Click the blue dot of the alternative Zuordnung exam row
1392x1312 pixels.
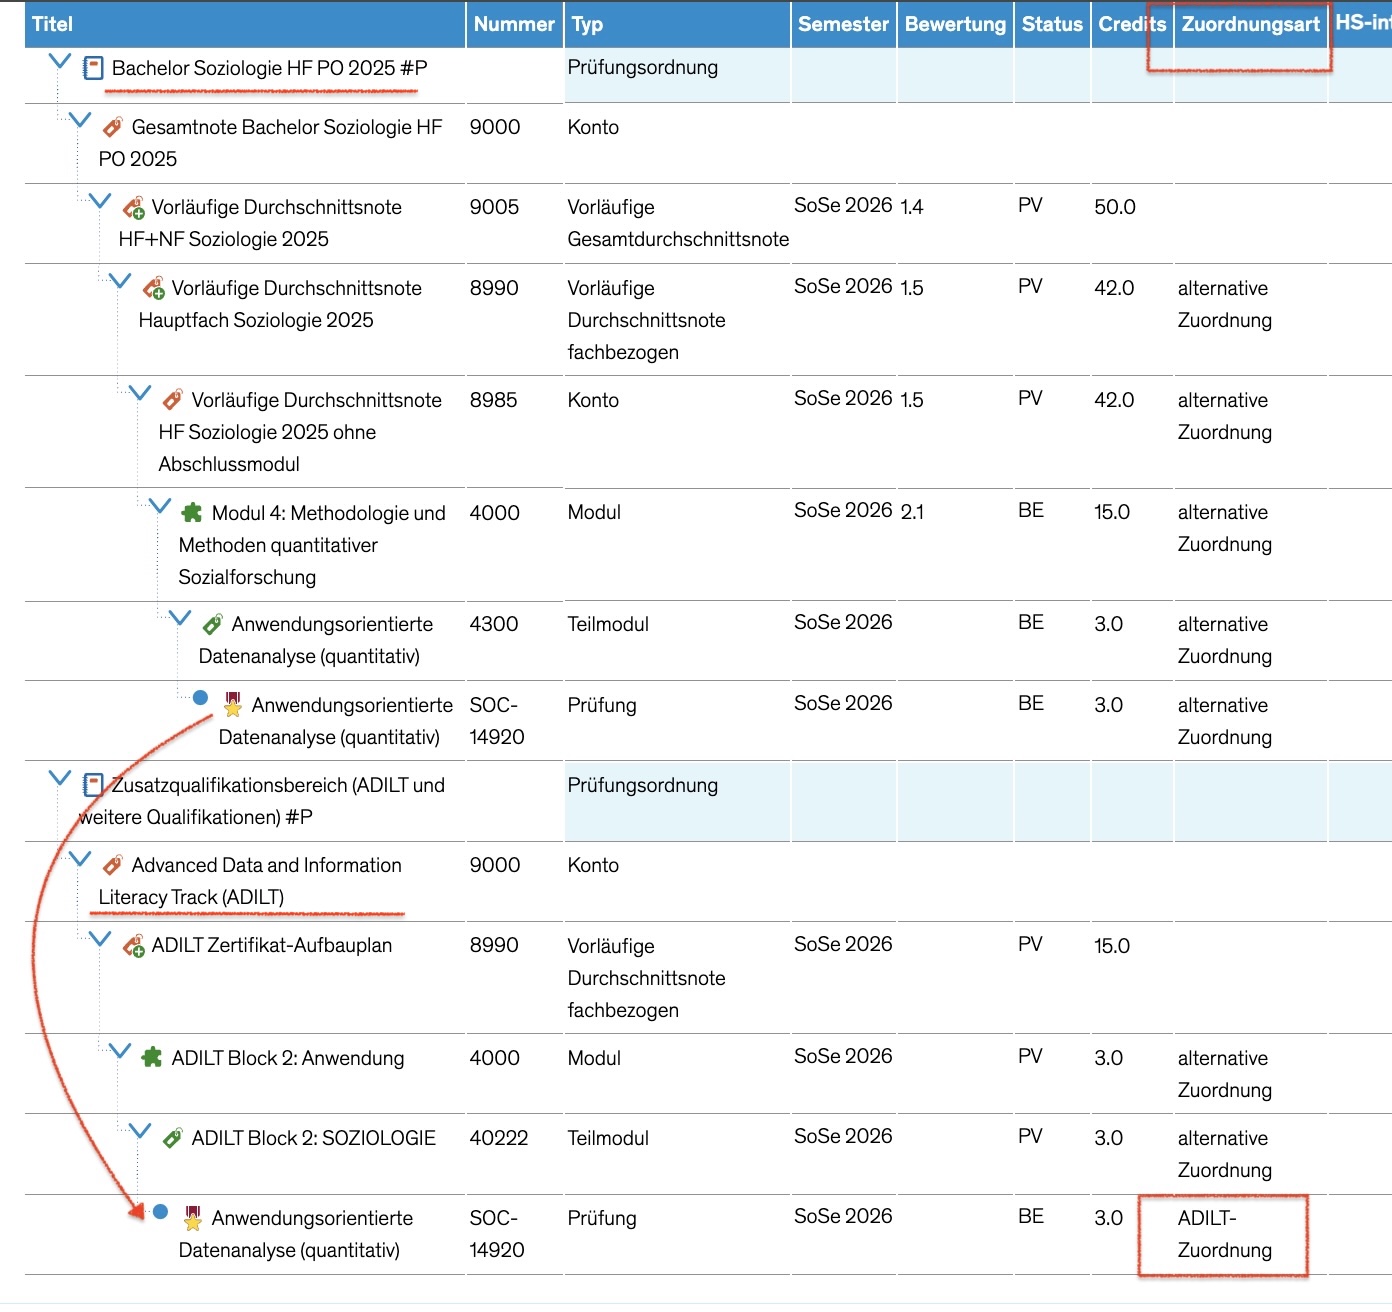coord(200,697)
